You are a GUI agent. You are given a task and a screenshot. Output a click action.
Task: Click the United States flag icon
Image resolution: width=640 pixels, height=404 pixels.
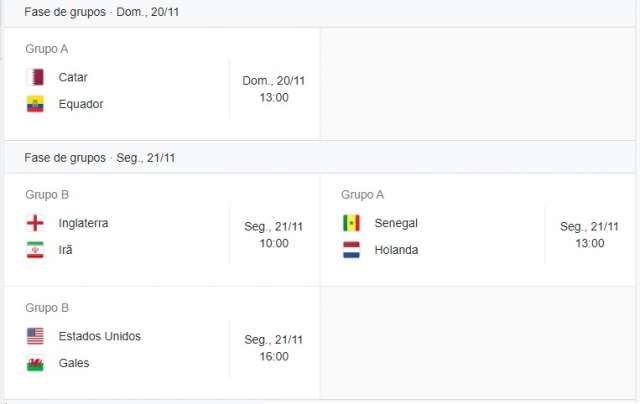(35, 336)
